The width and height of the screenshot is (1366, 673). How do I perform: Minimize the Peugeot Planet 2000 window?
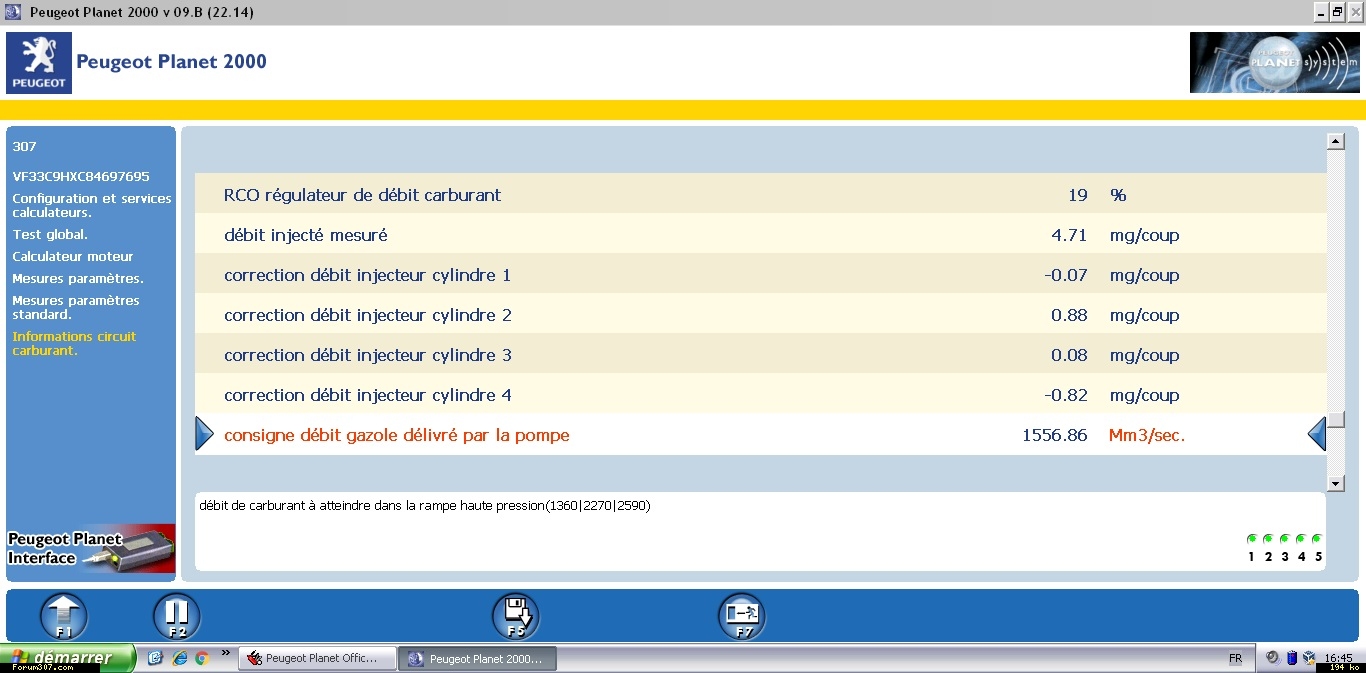(x=1320, y=12)
